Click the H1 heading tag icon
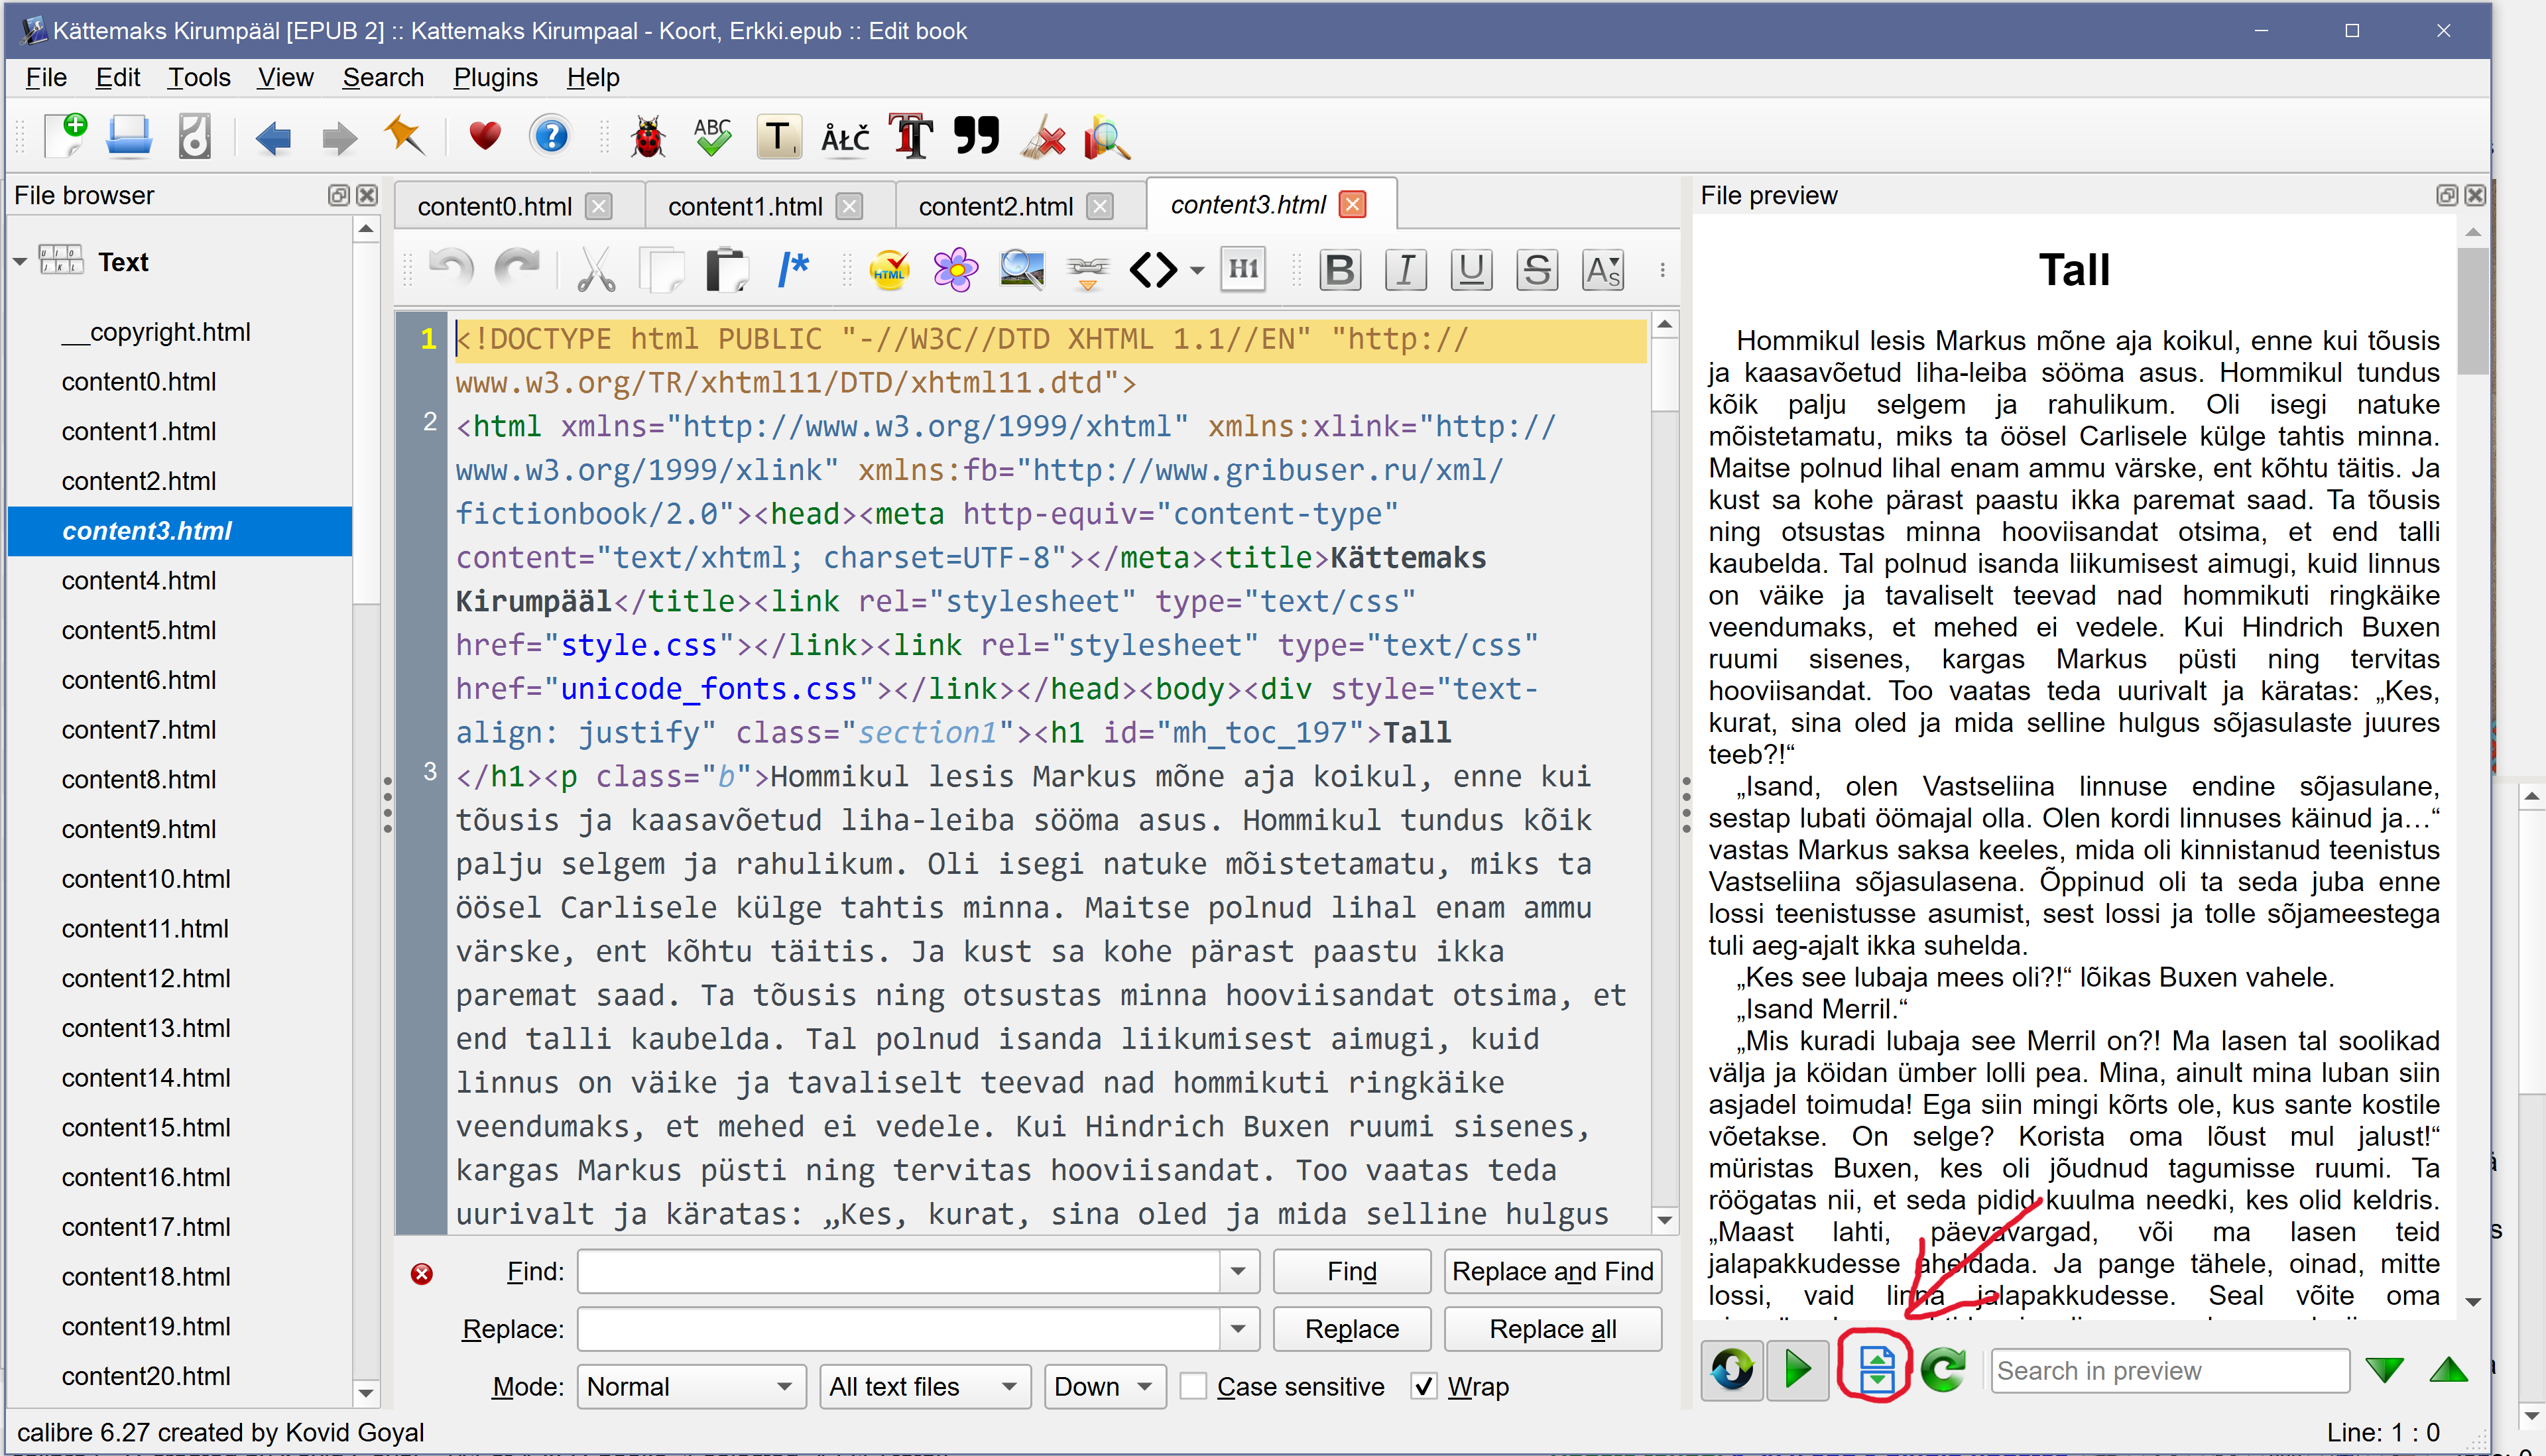 click(1243, 270)
